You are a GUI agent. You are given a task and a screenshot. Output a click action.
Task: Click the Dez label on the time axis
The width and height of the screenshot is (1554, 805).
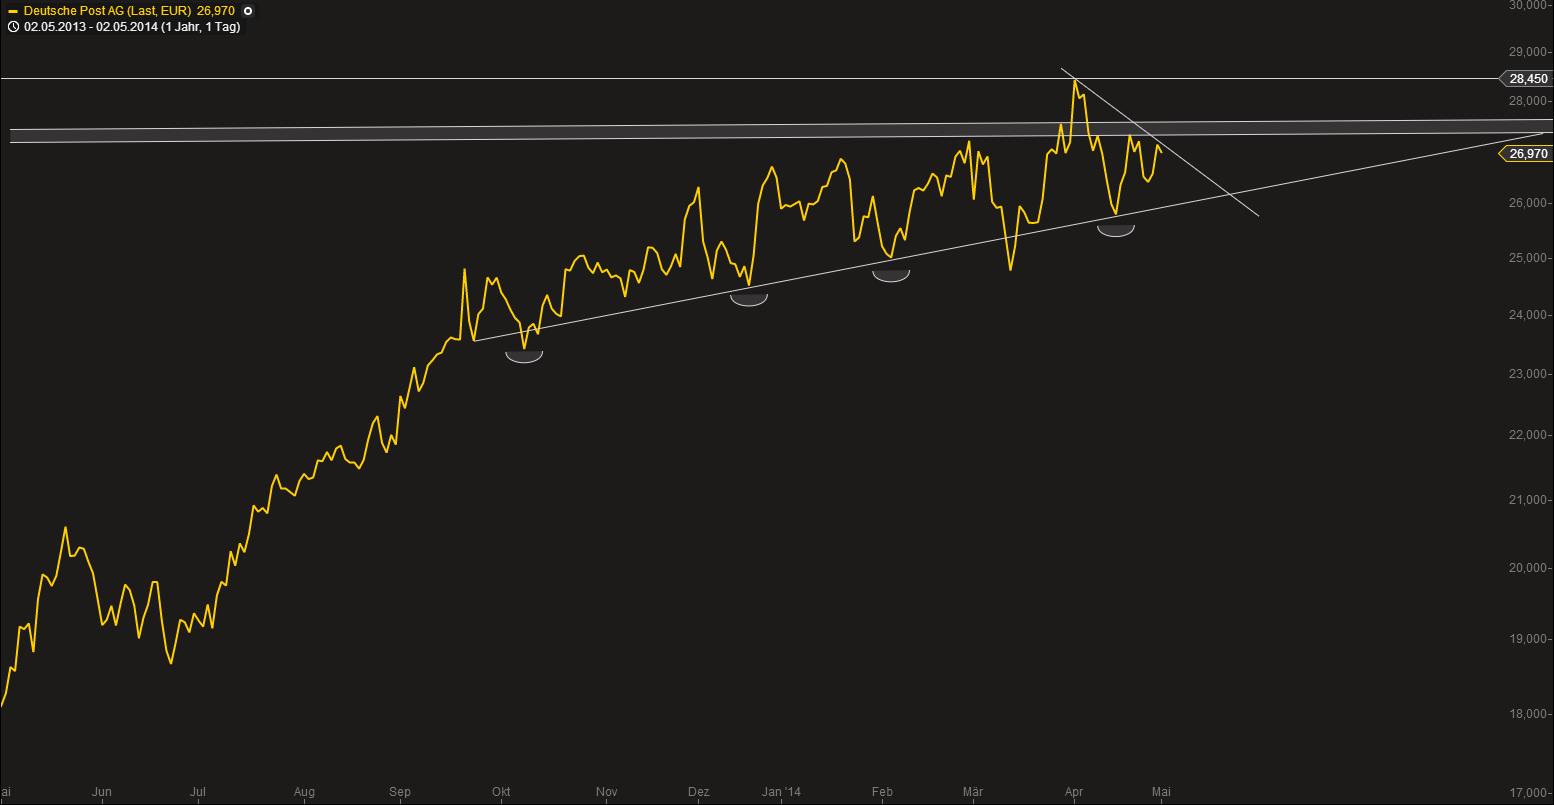[699, 792]
